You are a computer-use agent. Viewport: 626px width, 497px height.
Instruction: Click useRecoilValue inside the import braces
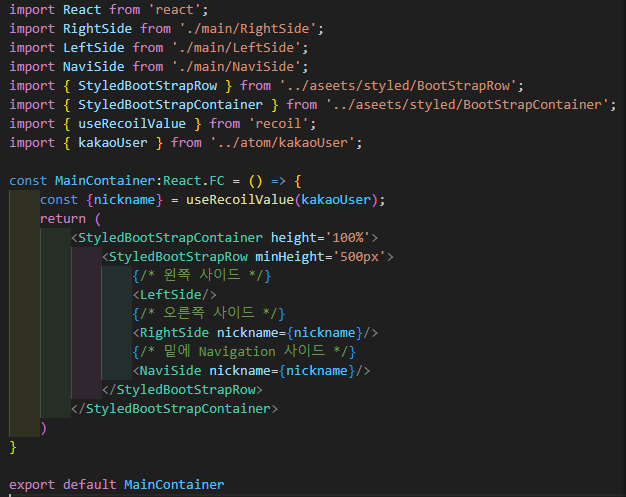(x=132, y=124)
